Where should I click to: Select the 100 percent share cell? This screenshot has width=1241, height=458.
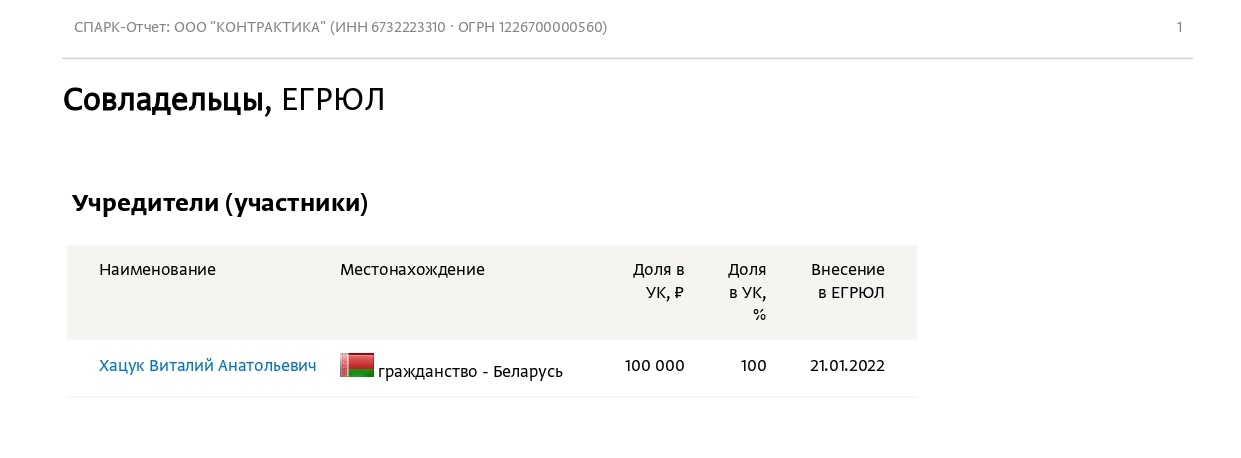click(x=754, y=366)
